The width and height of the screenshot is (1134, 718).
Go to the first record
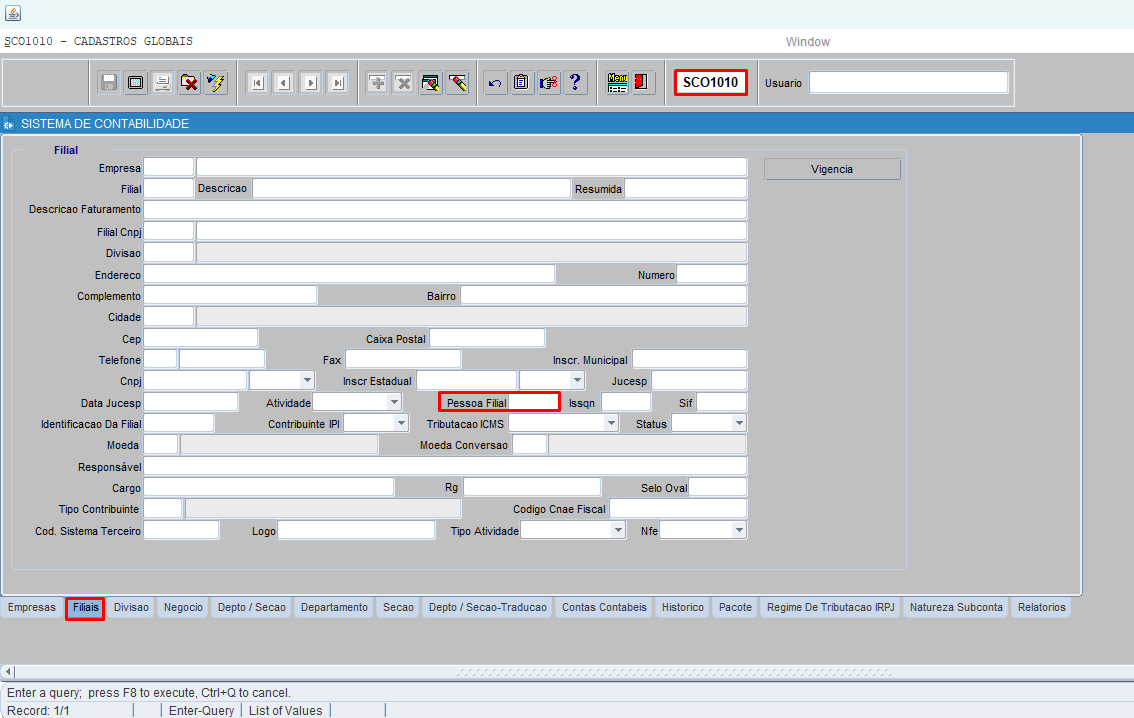[x=257, y=83]
